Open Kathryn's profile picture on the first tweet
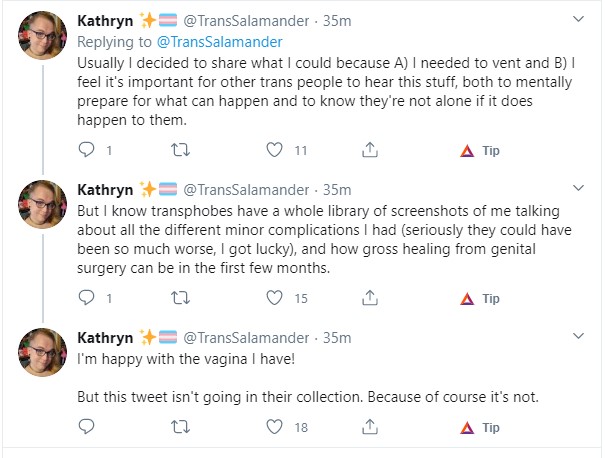The width and height of the screenshot is (606, 458). tap(43, 35)
